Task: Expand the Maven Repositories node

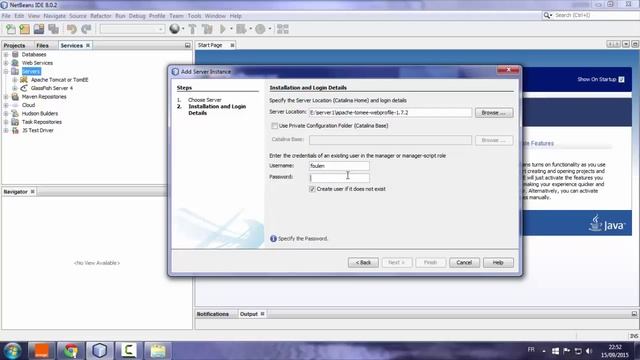Action: click(x=6, y=97)
